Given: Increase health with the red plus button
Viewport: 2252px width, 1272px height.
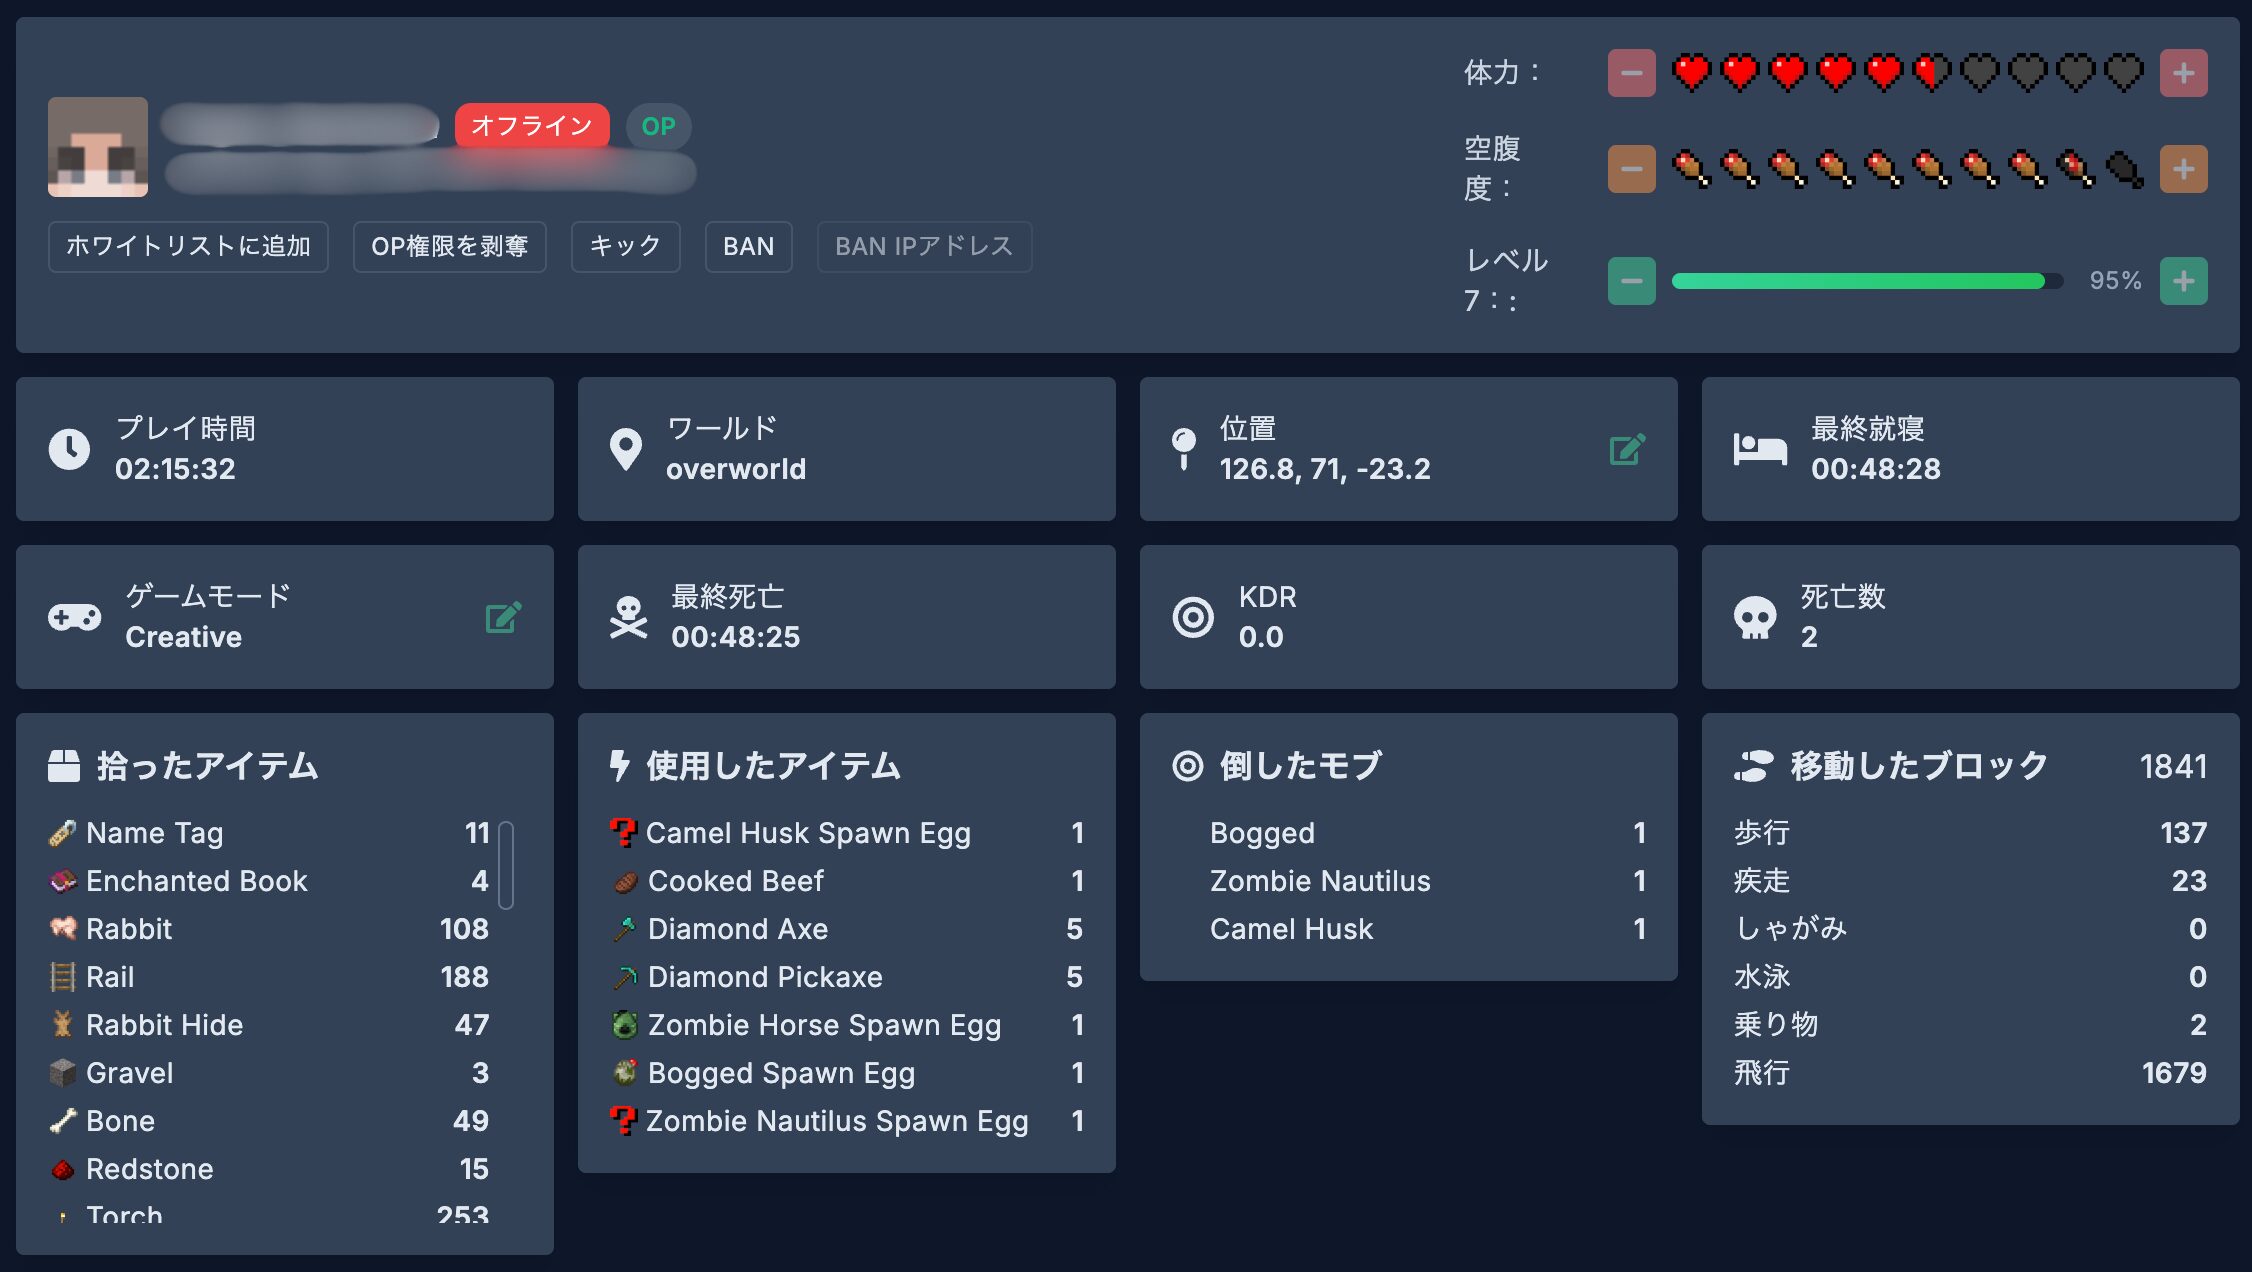Looking at the screenshot, I should point(2183,73).
